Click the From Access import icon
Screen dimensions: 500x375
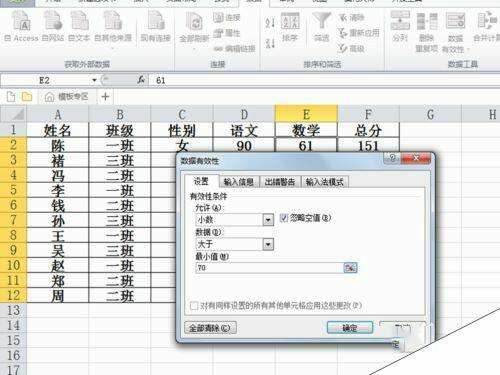(22, 21)
